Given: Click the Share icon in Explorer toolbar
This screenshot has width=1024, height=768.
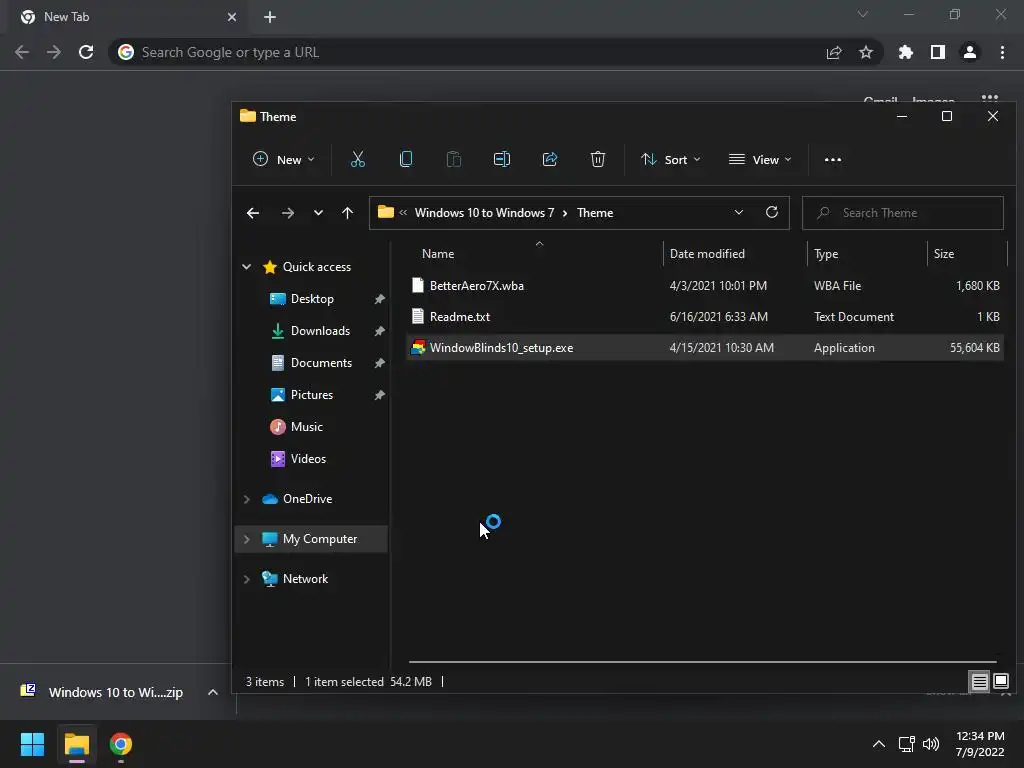Looking at the screenshot, I should [550, 159].
